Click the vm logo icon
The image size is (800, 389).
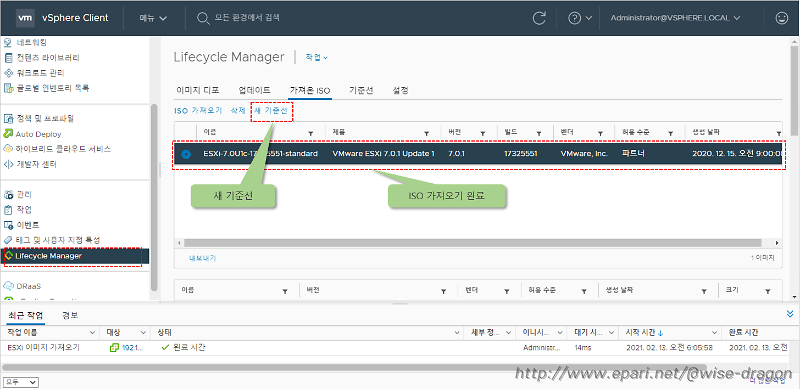(25, 18)
